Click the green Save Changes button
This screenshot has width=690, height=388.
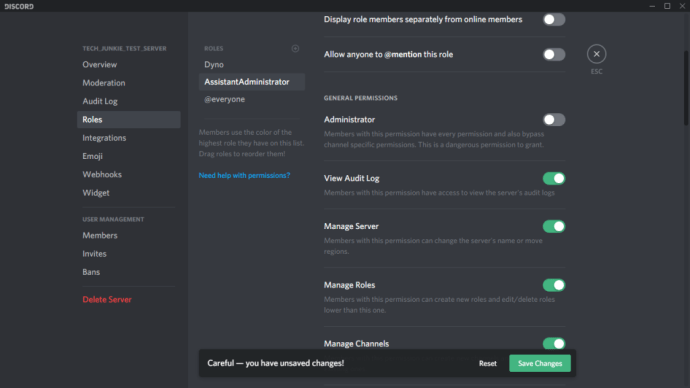tap(540, 363)
